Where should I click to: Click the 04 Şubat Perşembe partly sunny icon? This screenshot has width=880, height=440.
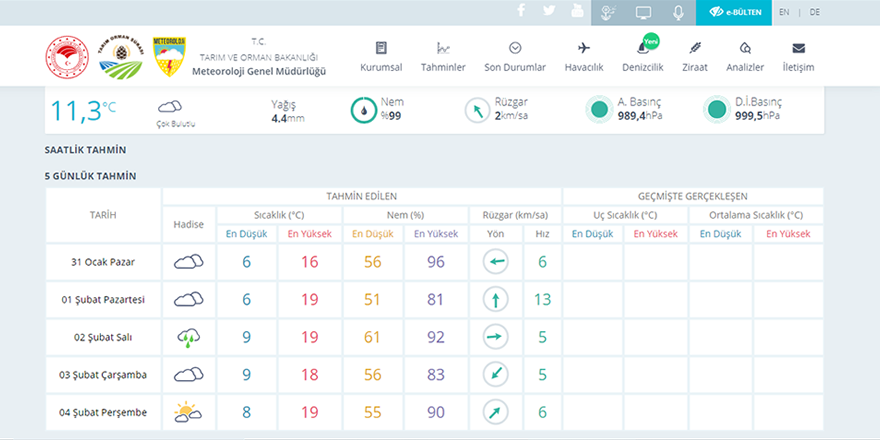[188, 412]
